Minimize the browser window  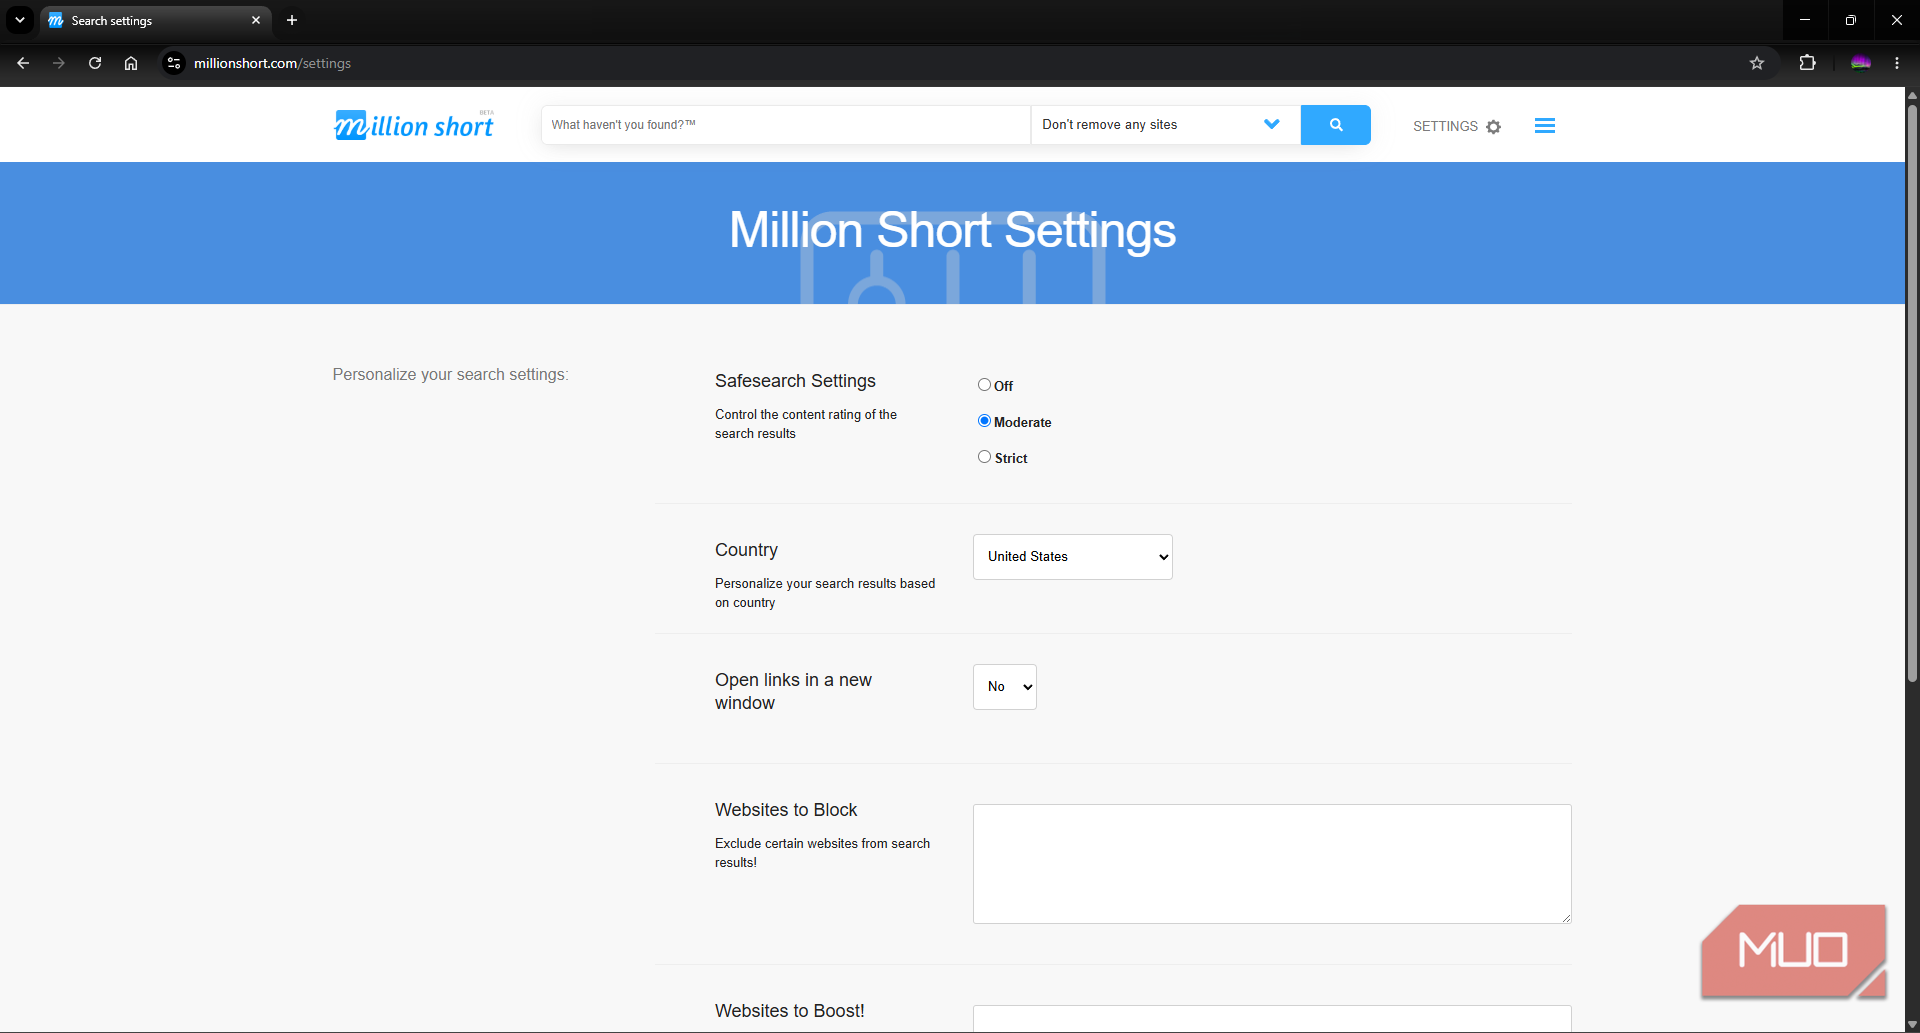[1805, 20]
